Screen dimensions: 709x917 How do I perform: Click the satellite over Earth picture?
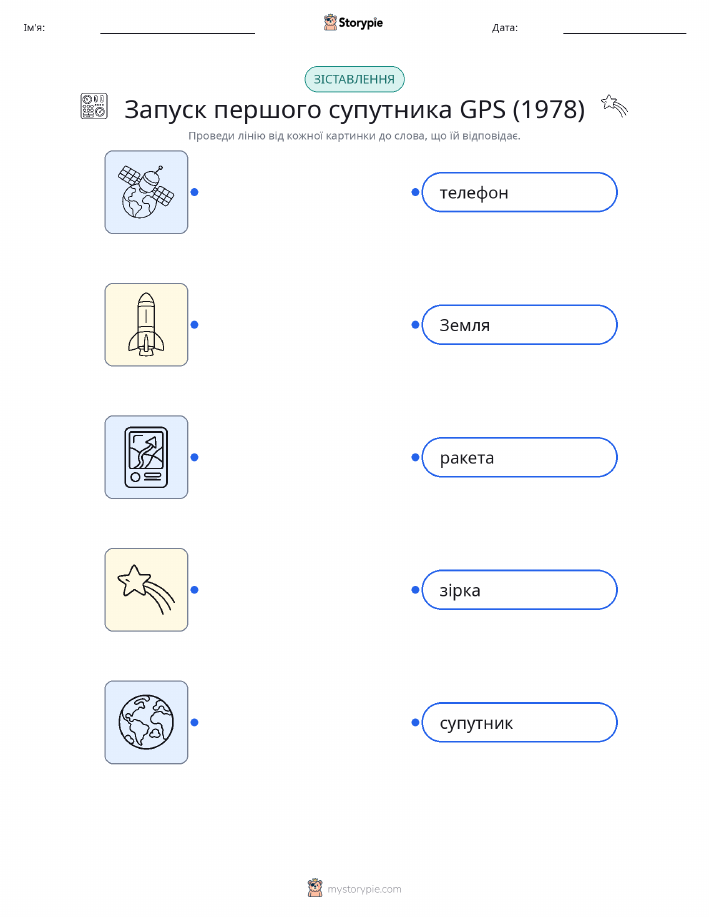point(146,192)
